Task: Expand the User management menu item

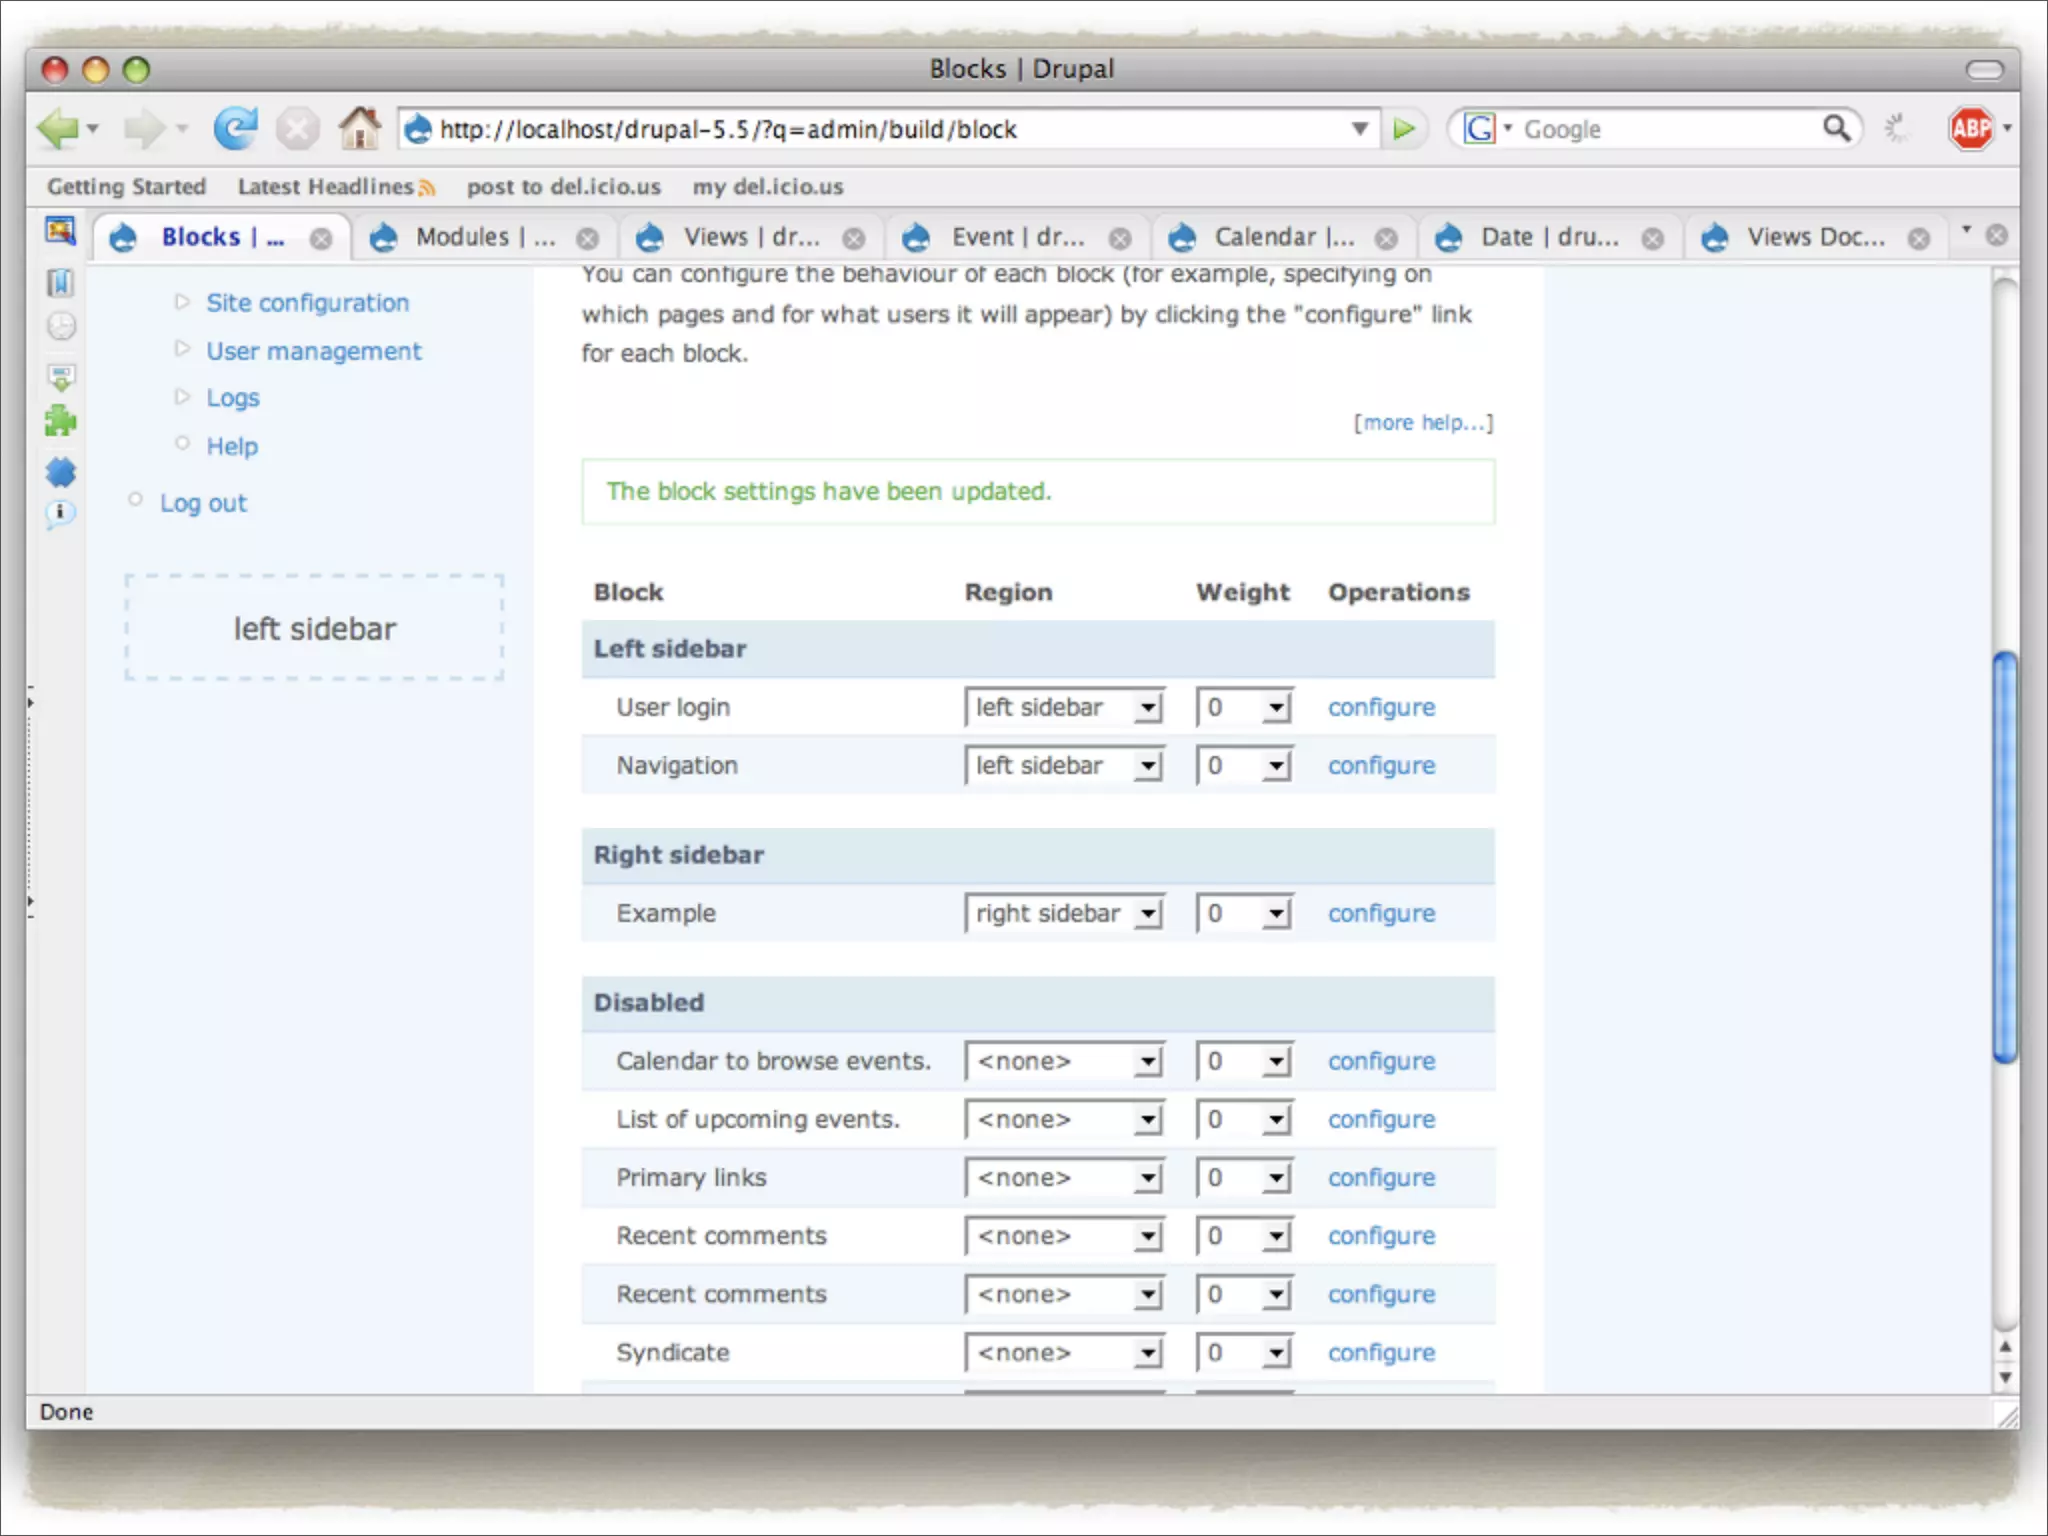Action: pyautogui.click(x=314, y=351)
